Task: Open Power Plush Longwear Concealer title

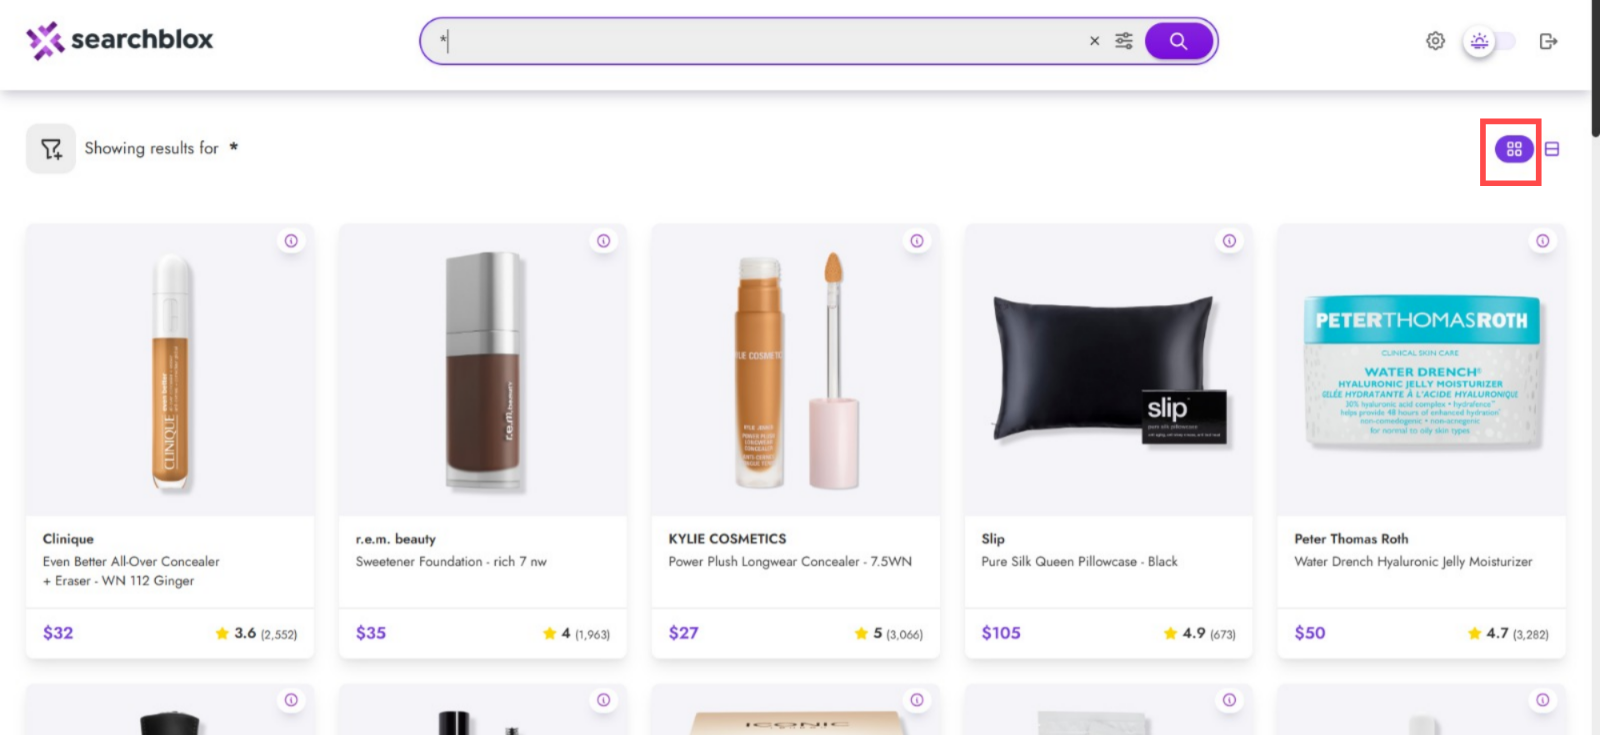Action: click(790, 562)
